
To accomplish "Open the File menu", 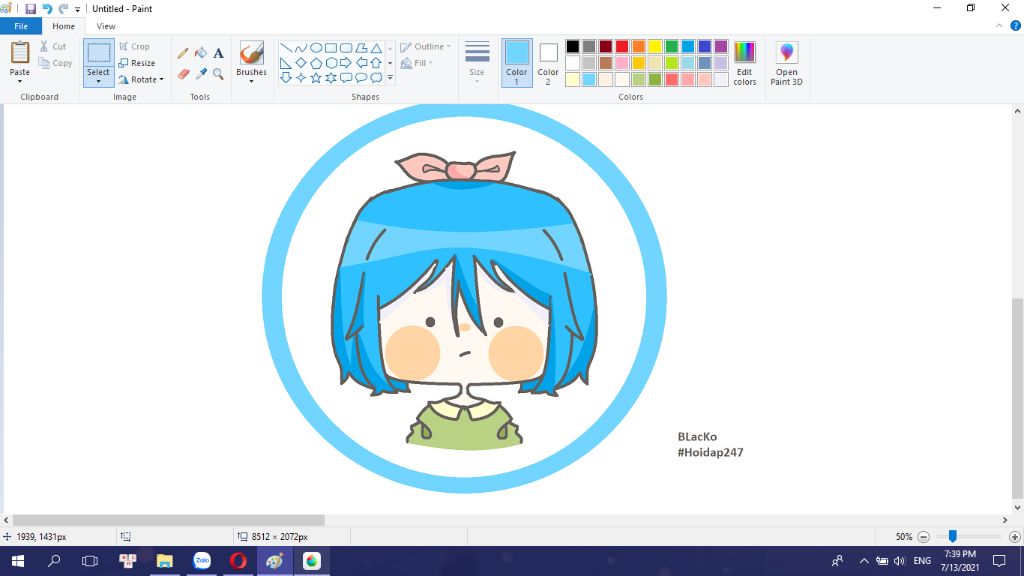I will 21,26.
